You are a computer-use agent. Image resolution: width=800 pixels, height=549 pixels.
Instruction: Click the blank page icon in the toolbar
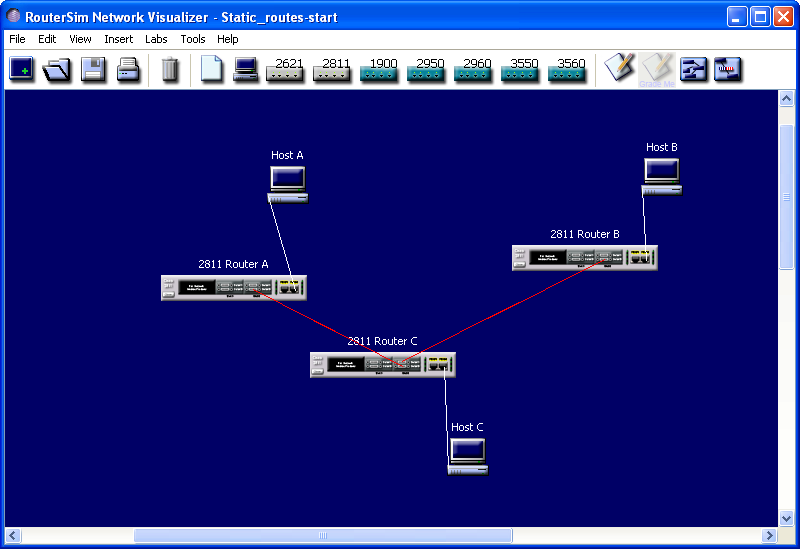point(211,68)
